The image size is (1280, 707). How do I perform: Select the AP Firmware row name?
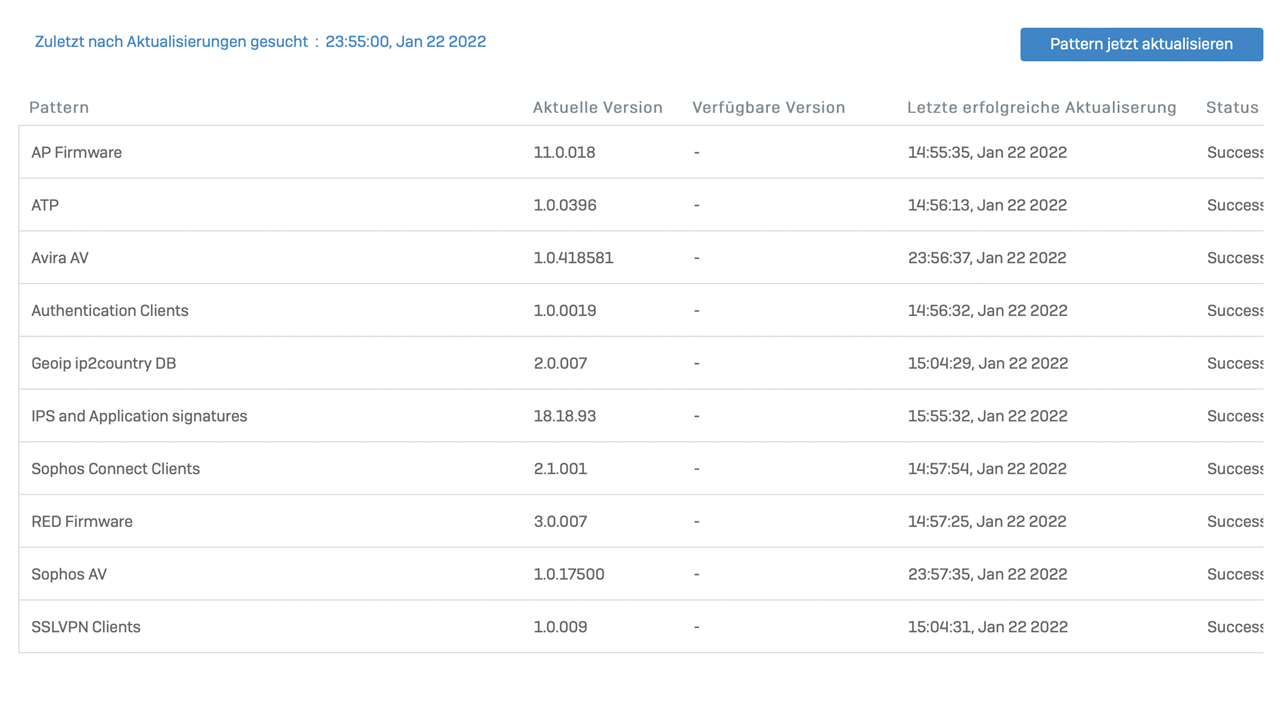[77, 152]
